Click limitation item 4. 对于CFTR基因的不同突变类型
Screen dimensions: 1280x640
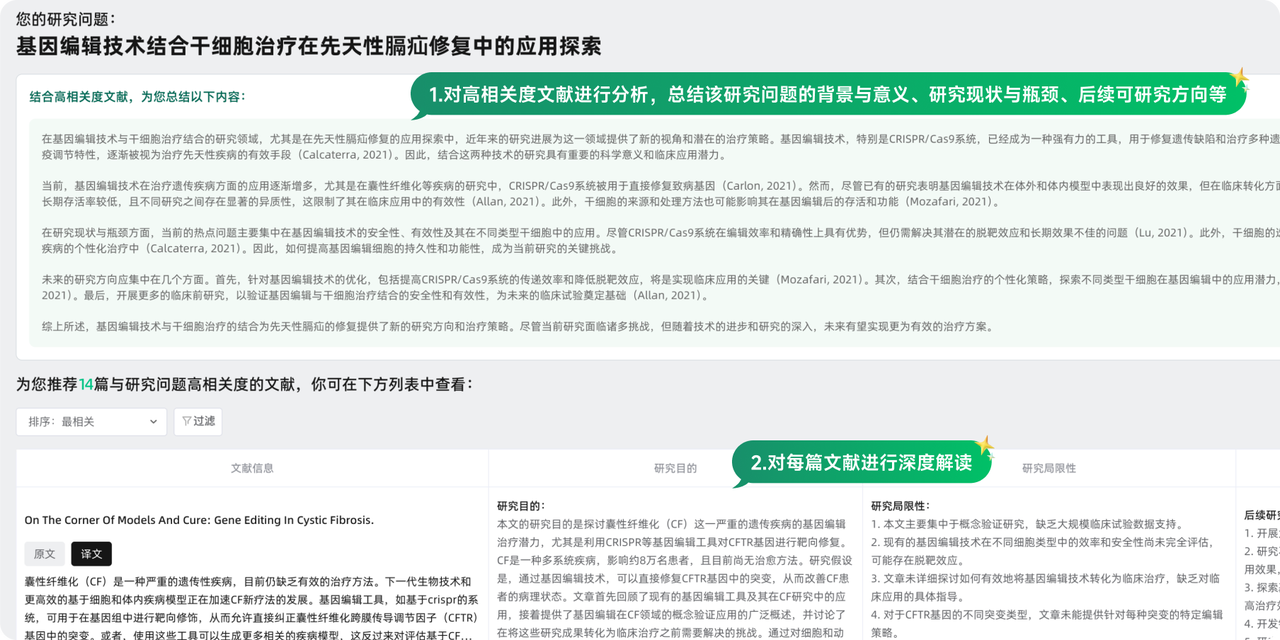pyautogui.click(x=1047, y=623)
